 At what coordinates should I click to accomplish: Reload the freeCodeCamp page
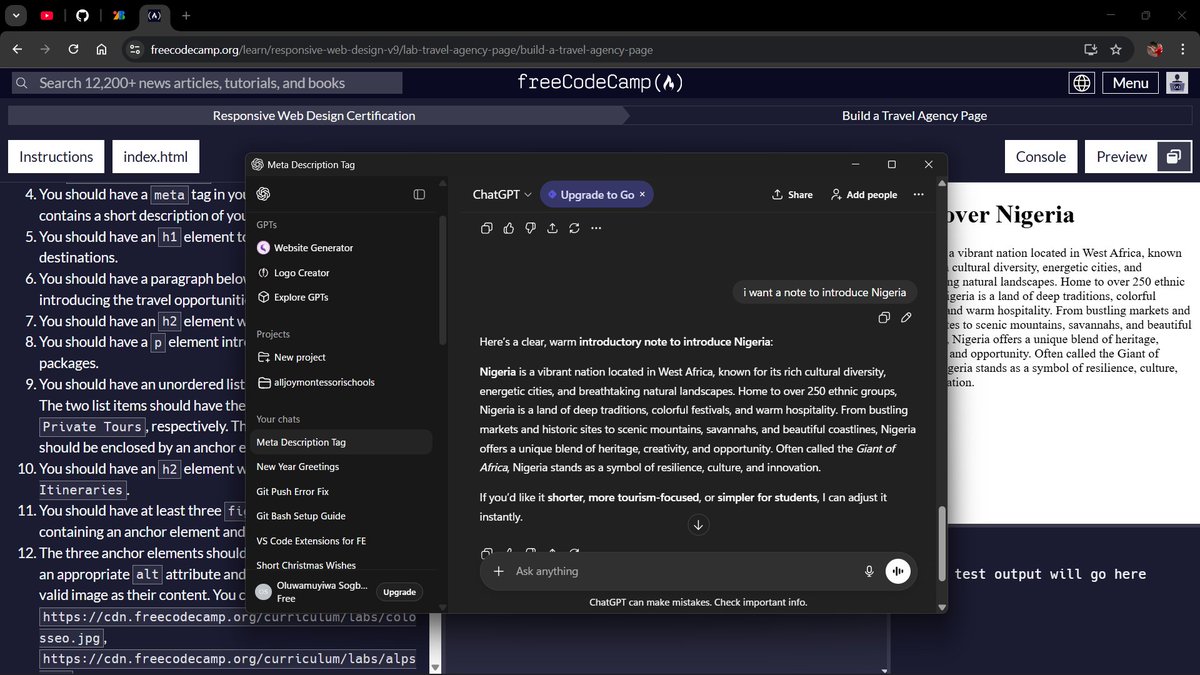click(x=73, y=49)
